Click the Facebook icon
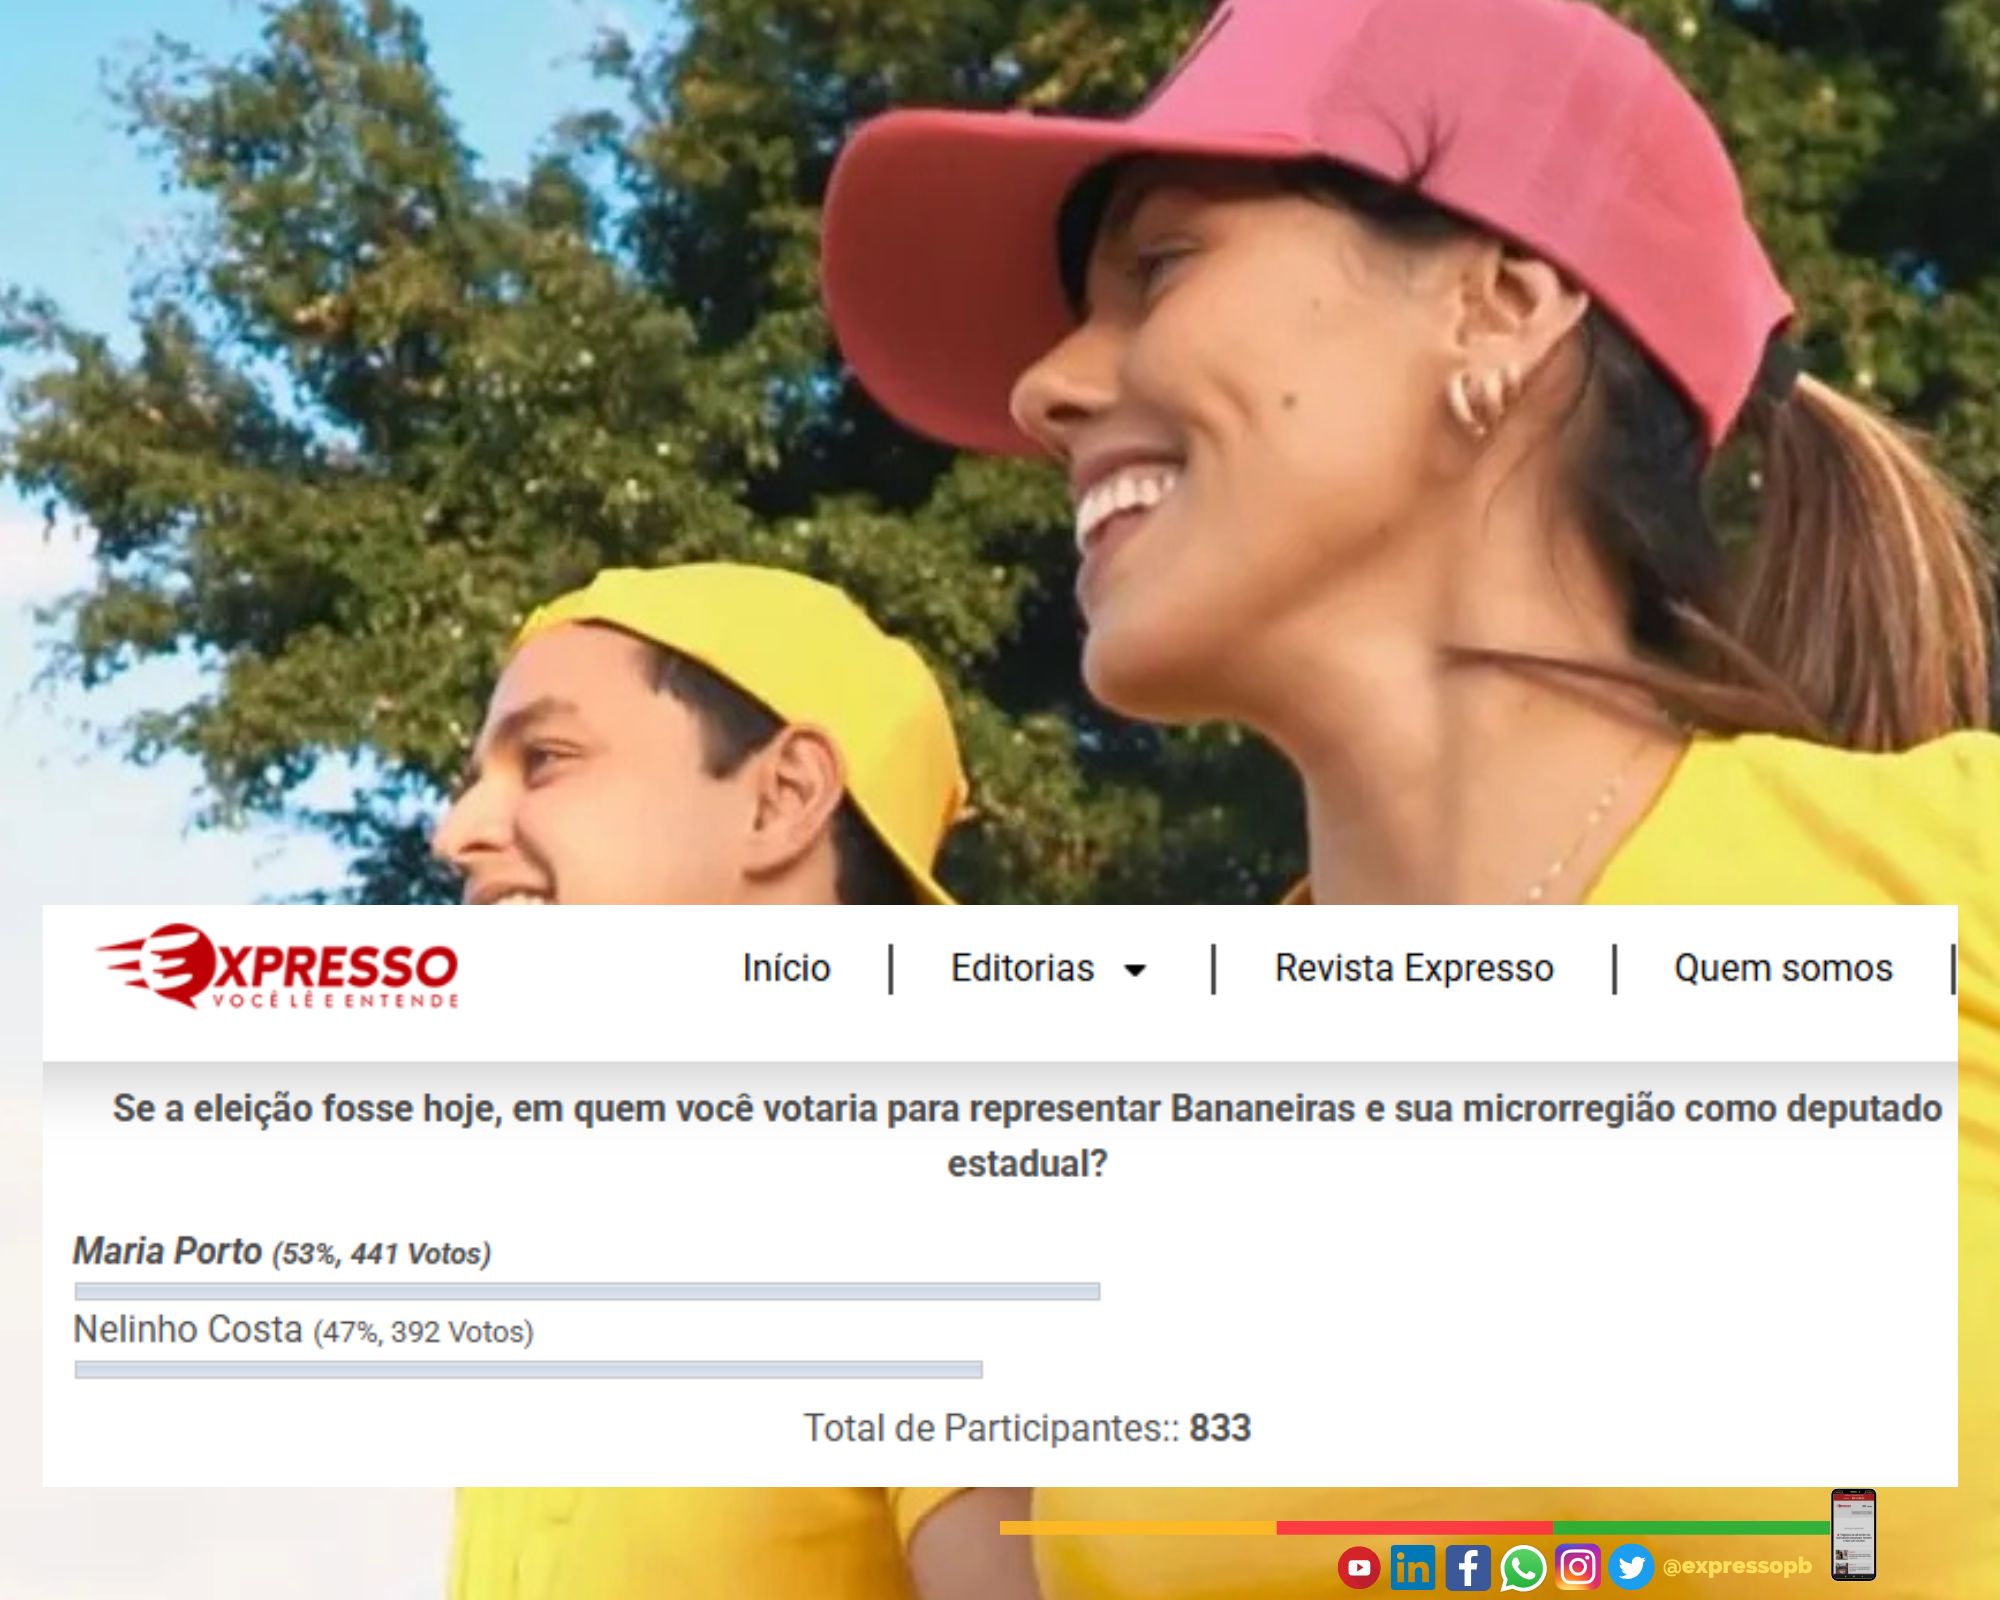 [1467, 1567]
